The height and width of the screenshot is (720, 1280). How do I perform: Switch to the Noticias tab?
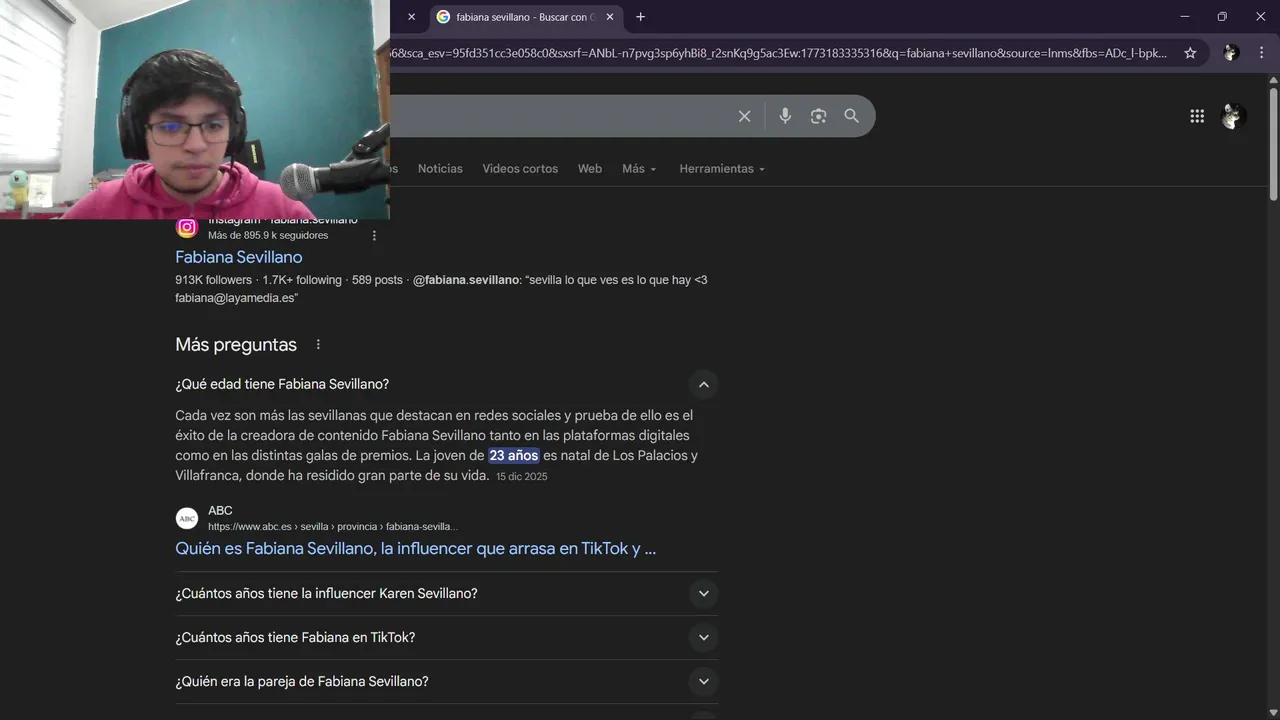[440, 169]
